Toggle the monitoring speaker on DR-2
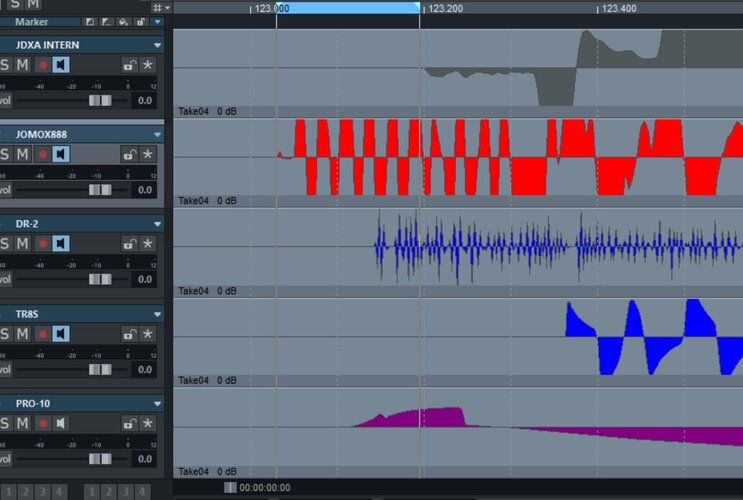Screen dimensions: 743x500 point(61,244)
